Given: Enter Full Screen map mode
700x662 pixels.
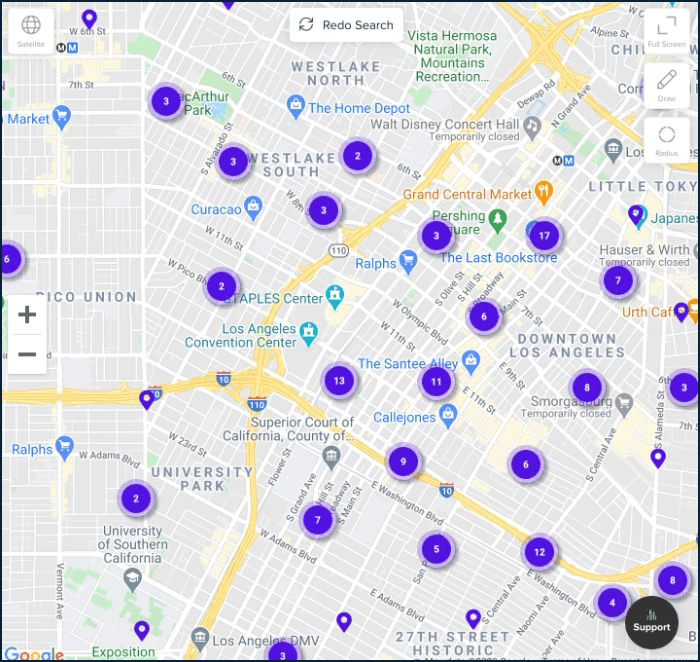Looking at the screenshot, I should [x=666, y=30].
